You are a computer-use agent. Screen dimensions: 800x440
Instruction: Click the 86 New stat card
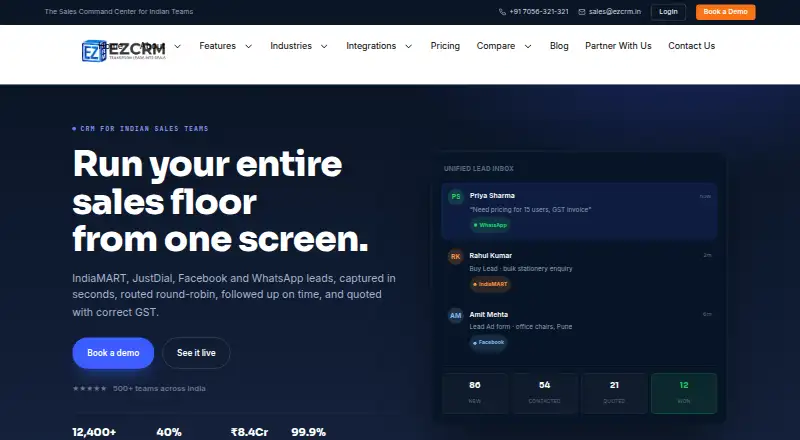[x=474, y=393]
